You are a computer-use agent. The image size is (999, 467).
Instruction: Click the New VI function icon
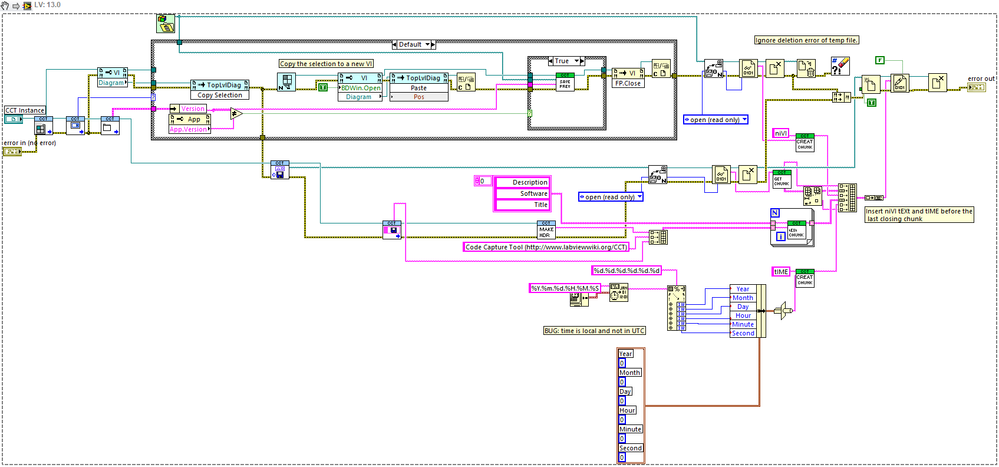tap(287, 82)
